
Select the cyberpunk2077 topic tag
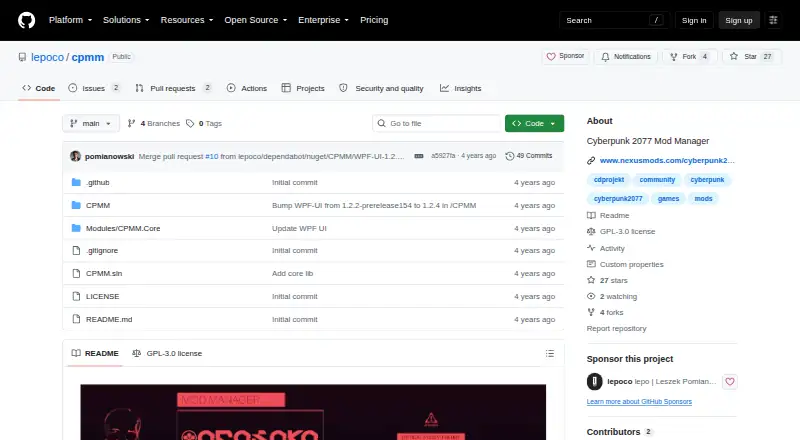(618, 199)
